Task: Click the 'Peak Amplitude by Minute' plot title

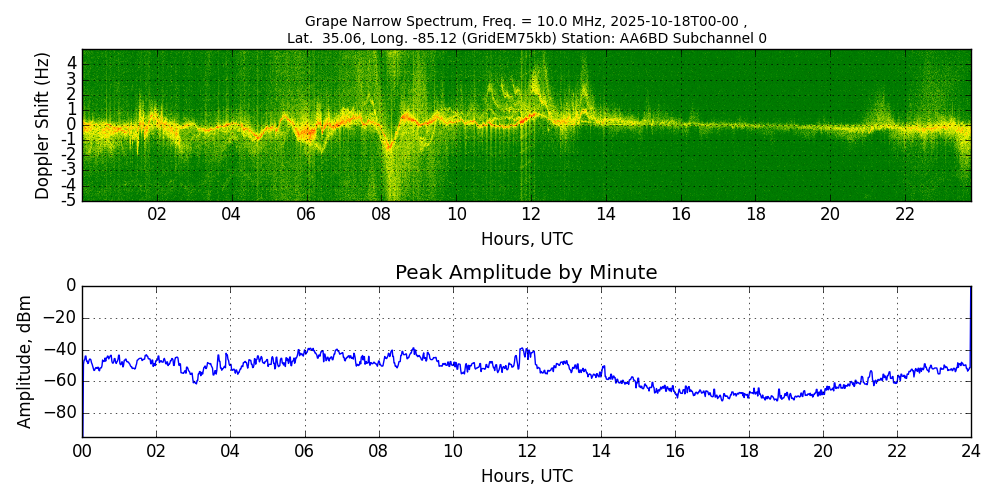Action: 526,273
